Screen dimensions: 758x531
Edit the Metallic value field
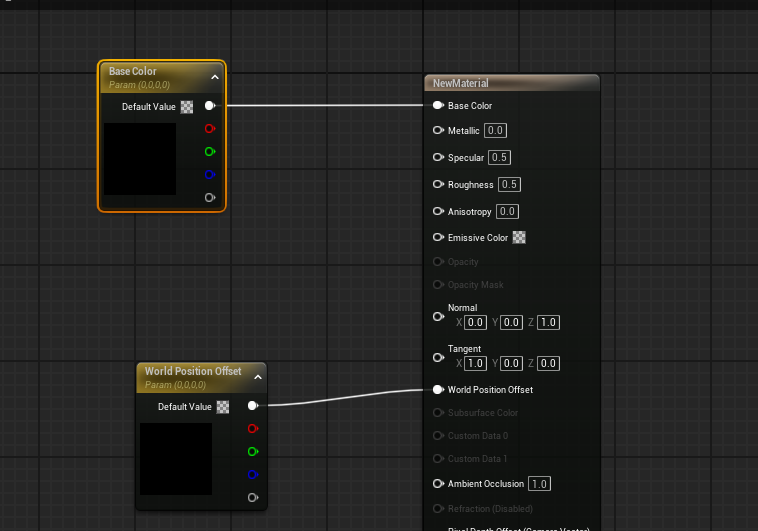point(496,131)
